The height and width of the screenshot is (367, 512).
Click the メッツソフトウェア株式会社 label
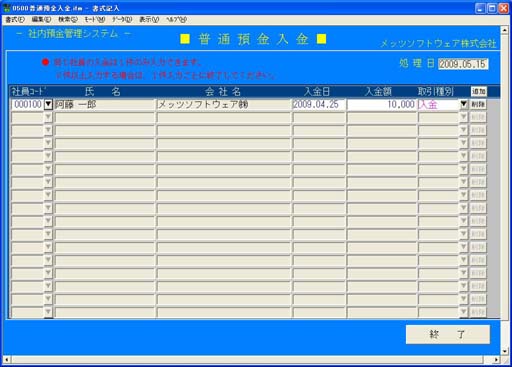[x=438, y=44]
